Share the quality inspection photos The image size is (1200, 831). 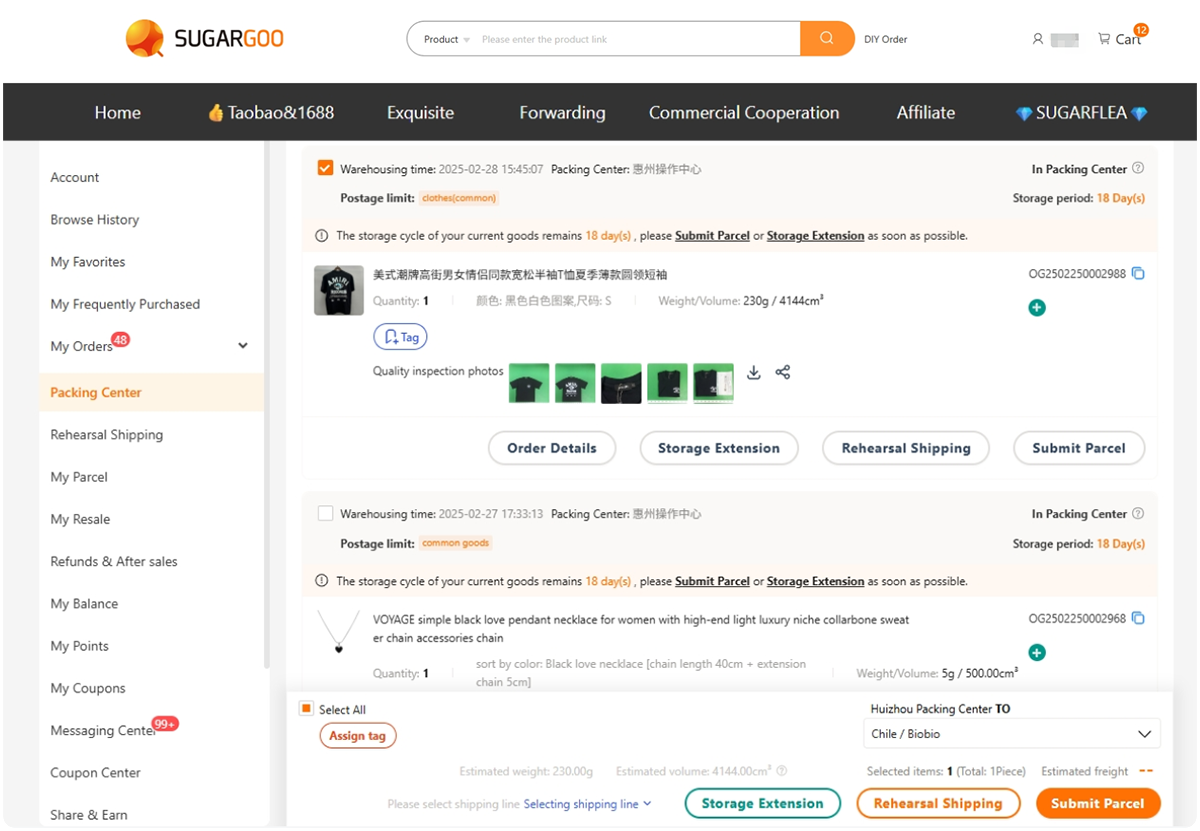coord(783,372)
